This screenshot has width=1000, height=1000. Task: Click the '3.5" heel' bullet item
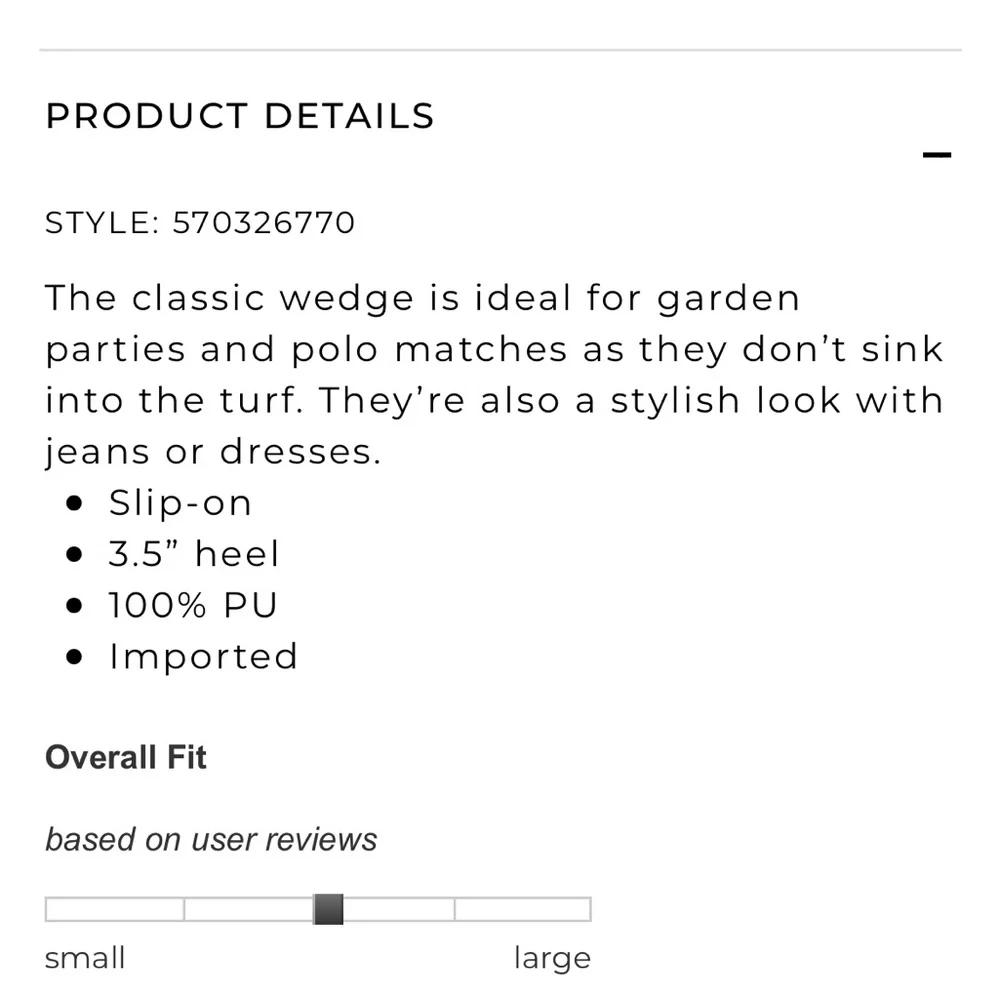pyautogui.click(x=194, y=554)
